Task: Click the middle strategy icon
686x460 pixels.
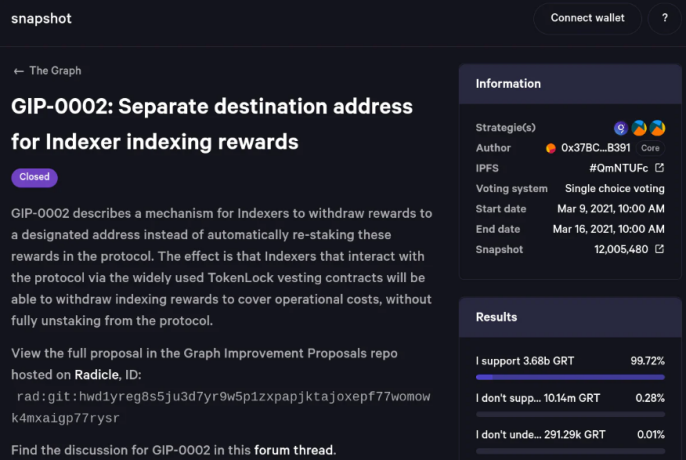Action: [639, 128]
